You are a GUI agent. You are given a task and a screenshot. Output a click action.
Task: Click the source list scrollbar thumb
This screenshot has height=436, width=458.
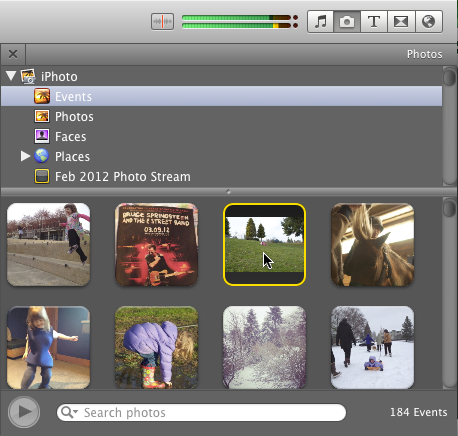pos(450,77)
